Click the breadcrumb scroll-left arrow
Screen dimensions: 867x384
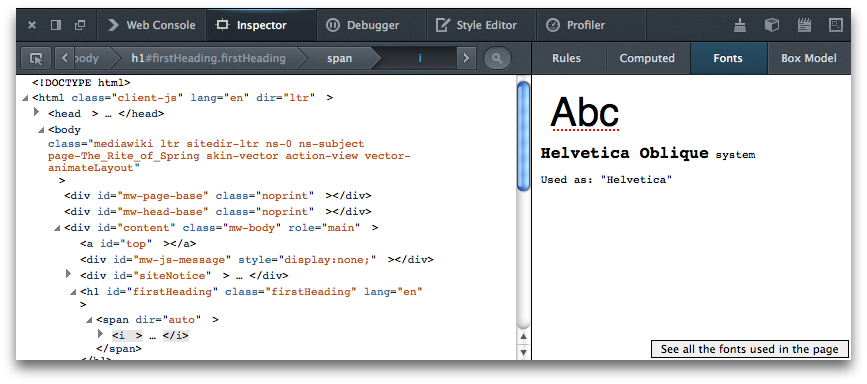pos(65,58)
